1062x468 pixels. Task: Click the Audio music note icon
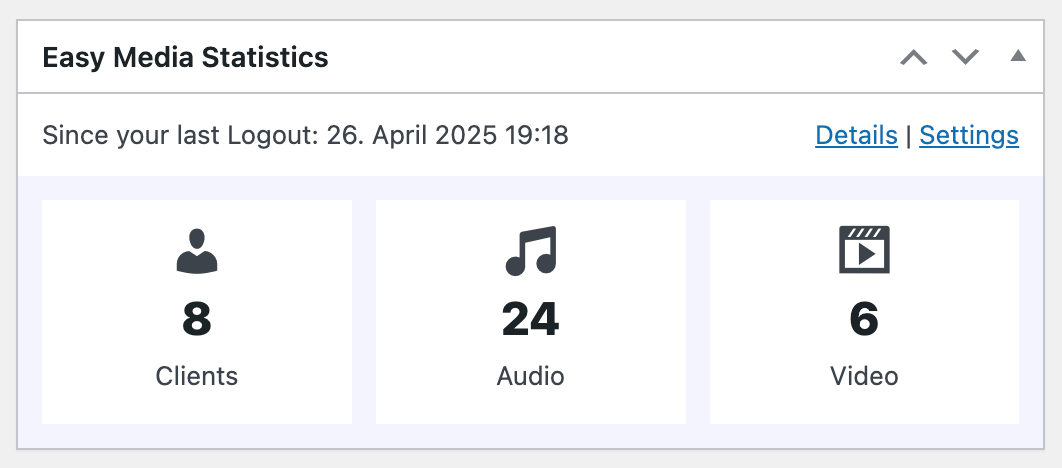point(530,251)
